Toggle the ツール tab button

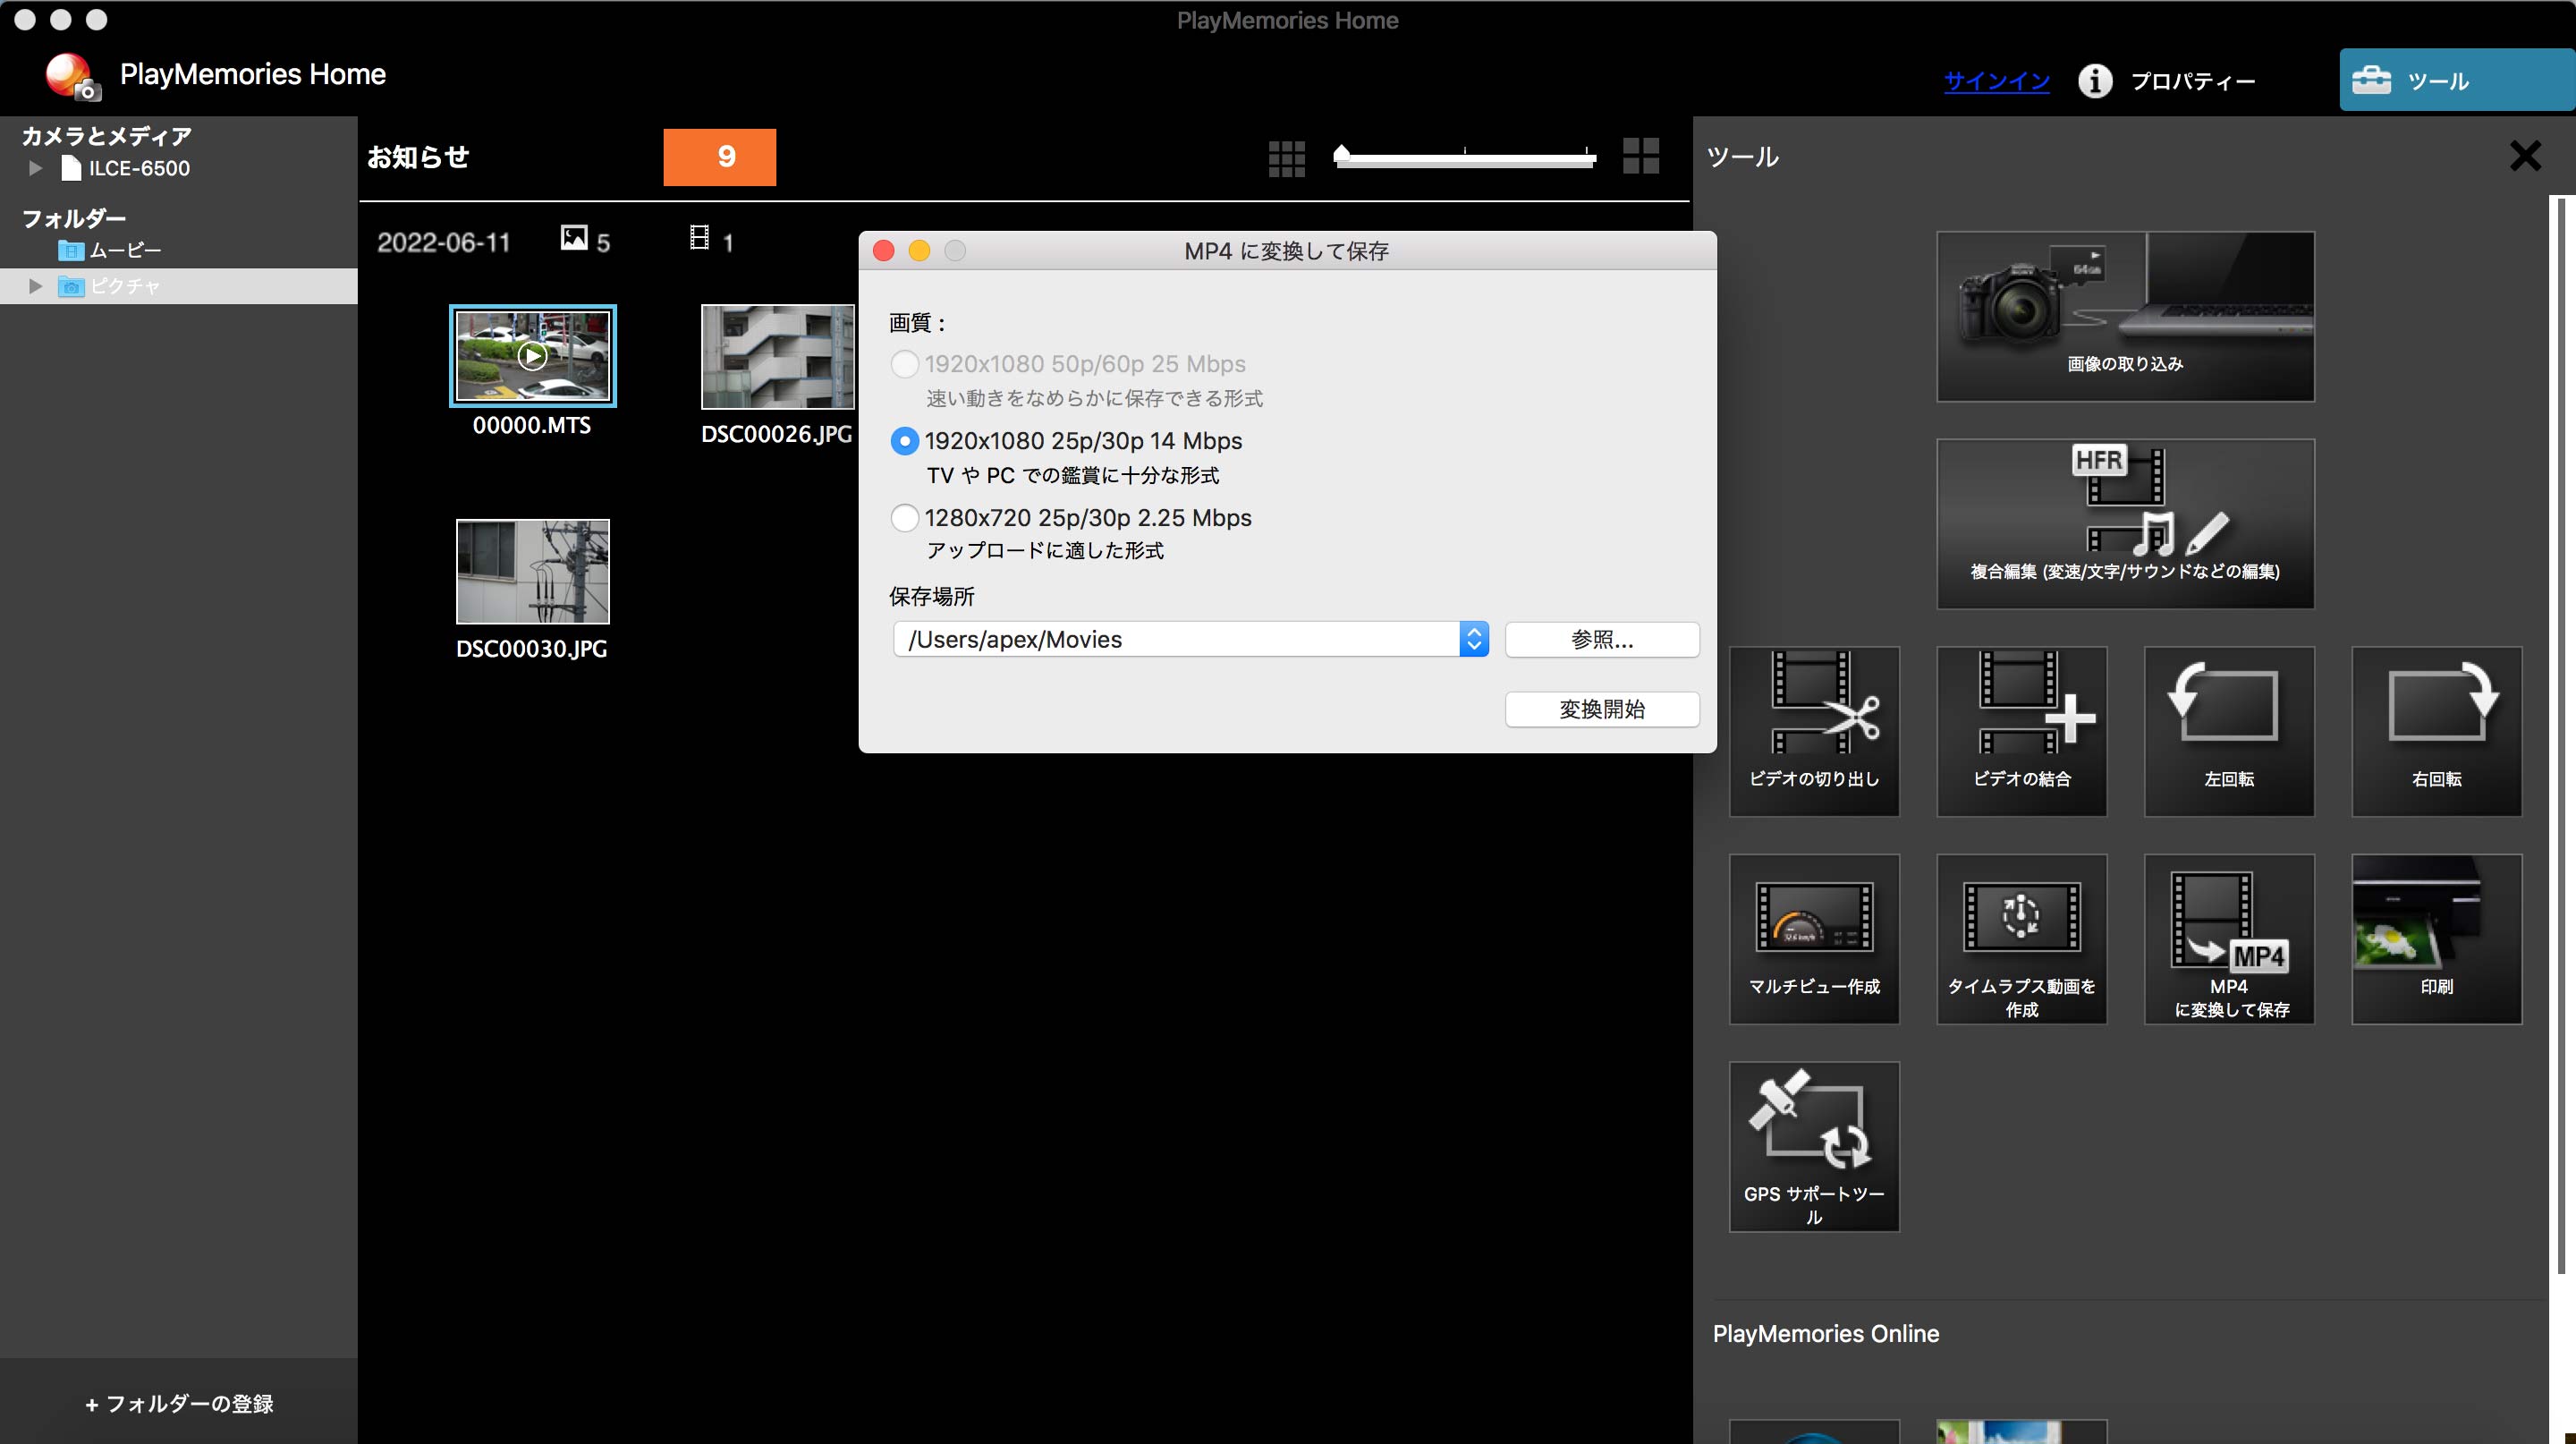[2456, 80]
